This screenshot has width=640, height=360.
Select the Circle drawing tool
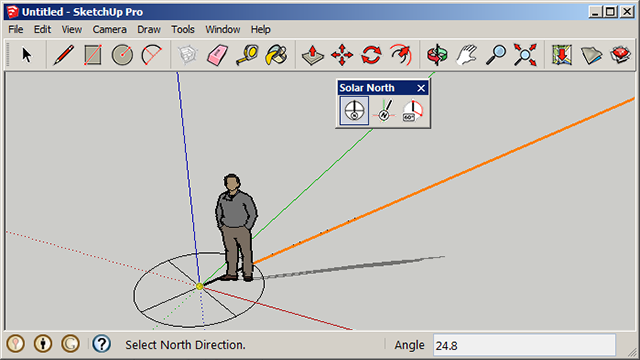tap(122, 55)
